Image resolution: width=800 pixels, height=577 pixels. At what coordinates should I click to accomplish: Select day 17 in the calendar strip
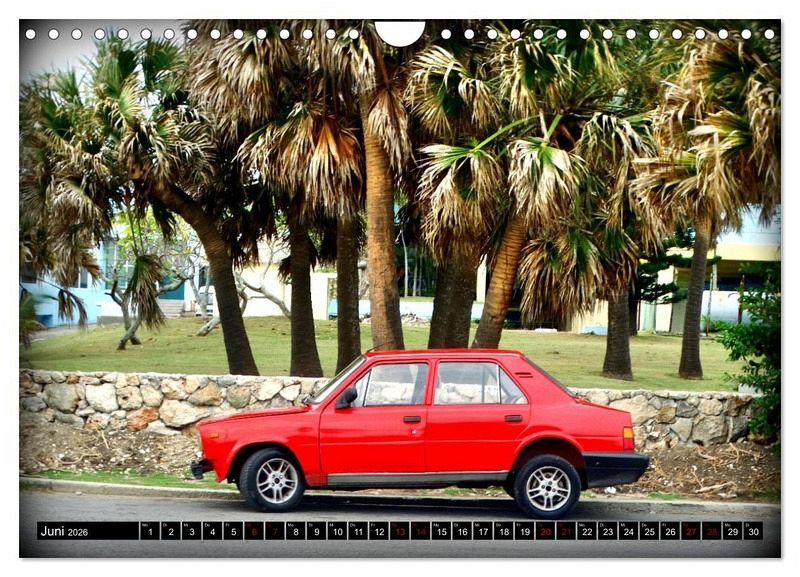coord(483,531)
